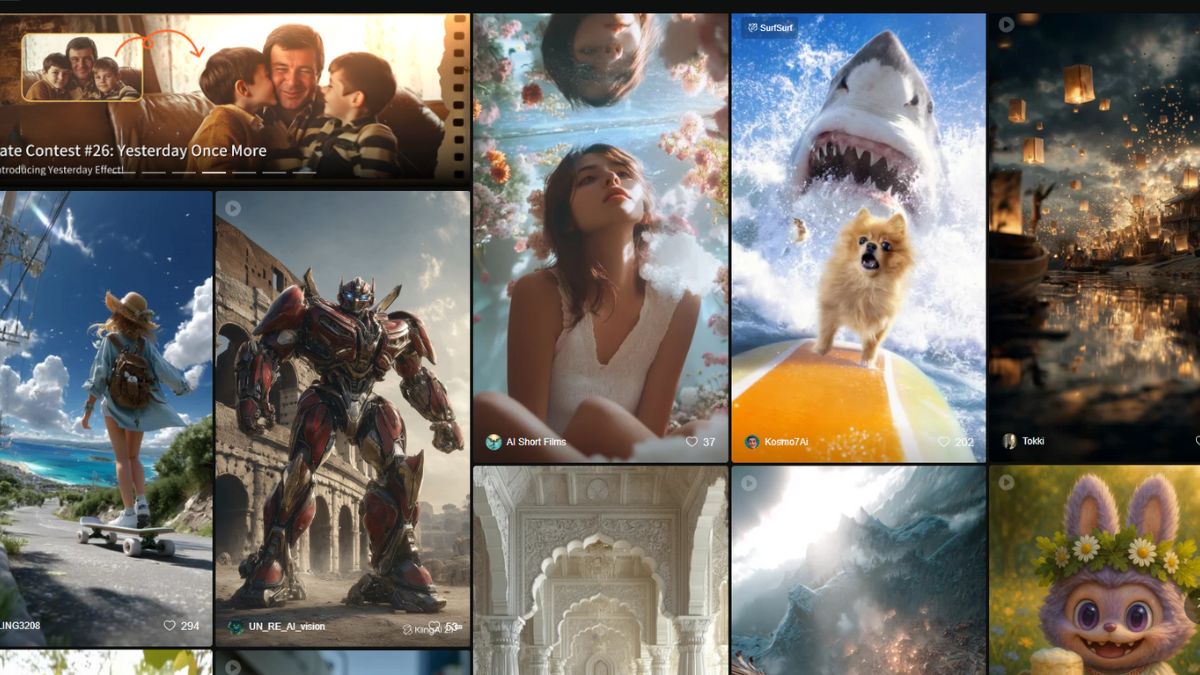Jump to the fifth banner slide indicator
Screen dimensions: 1200x675
pos(246,172)
